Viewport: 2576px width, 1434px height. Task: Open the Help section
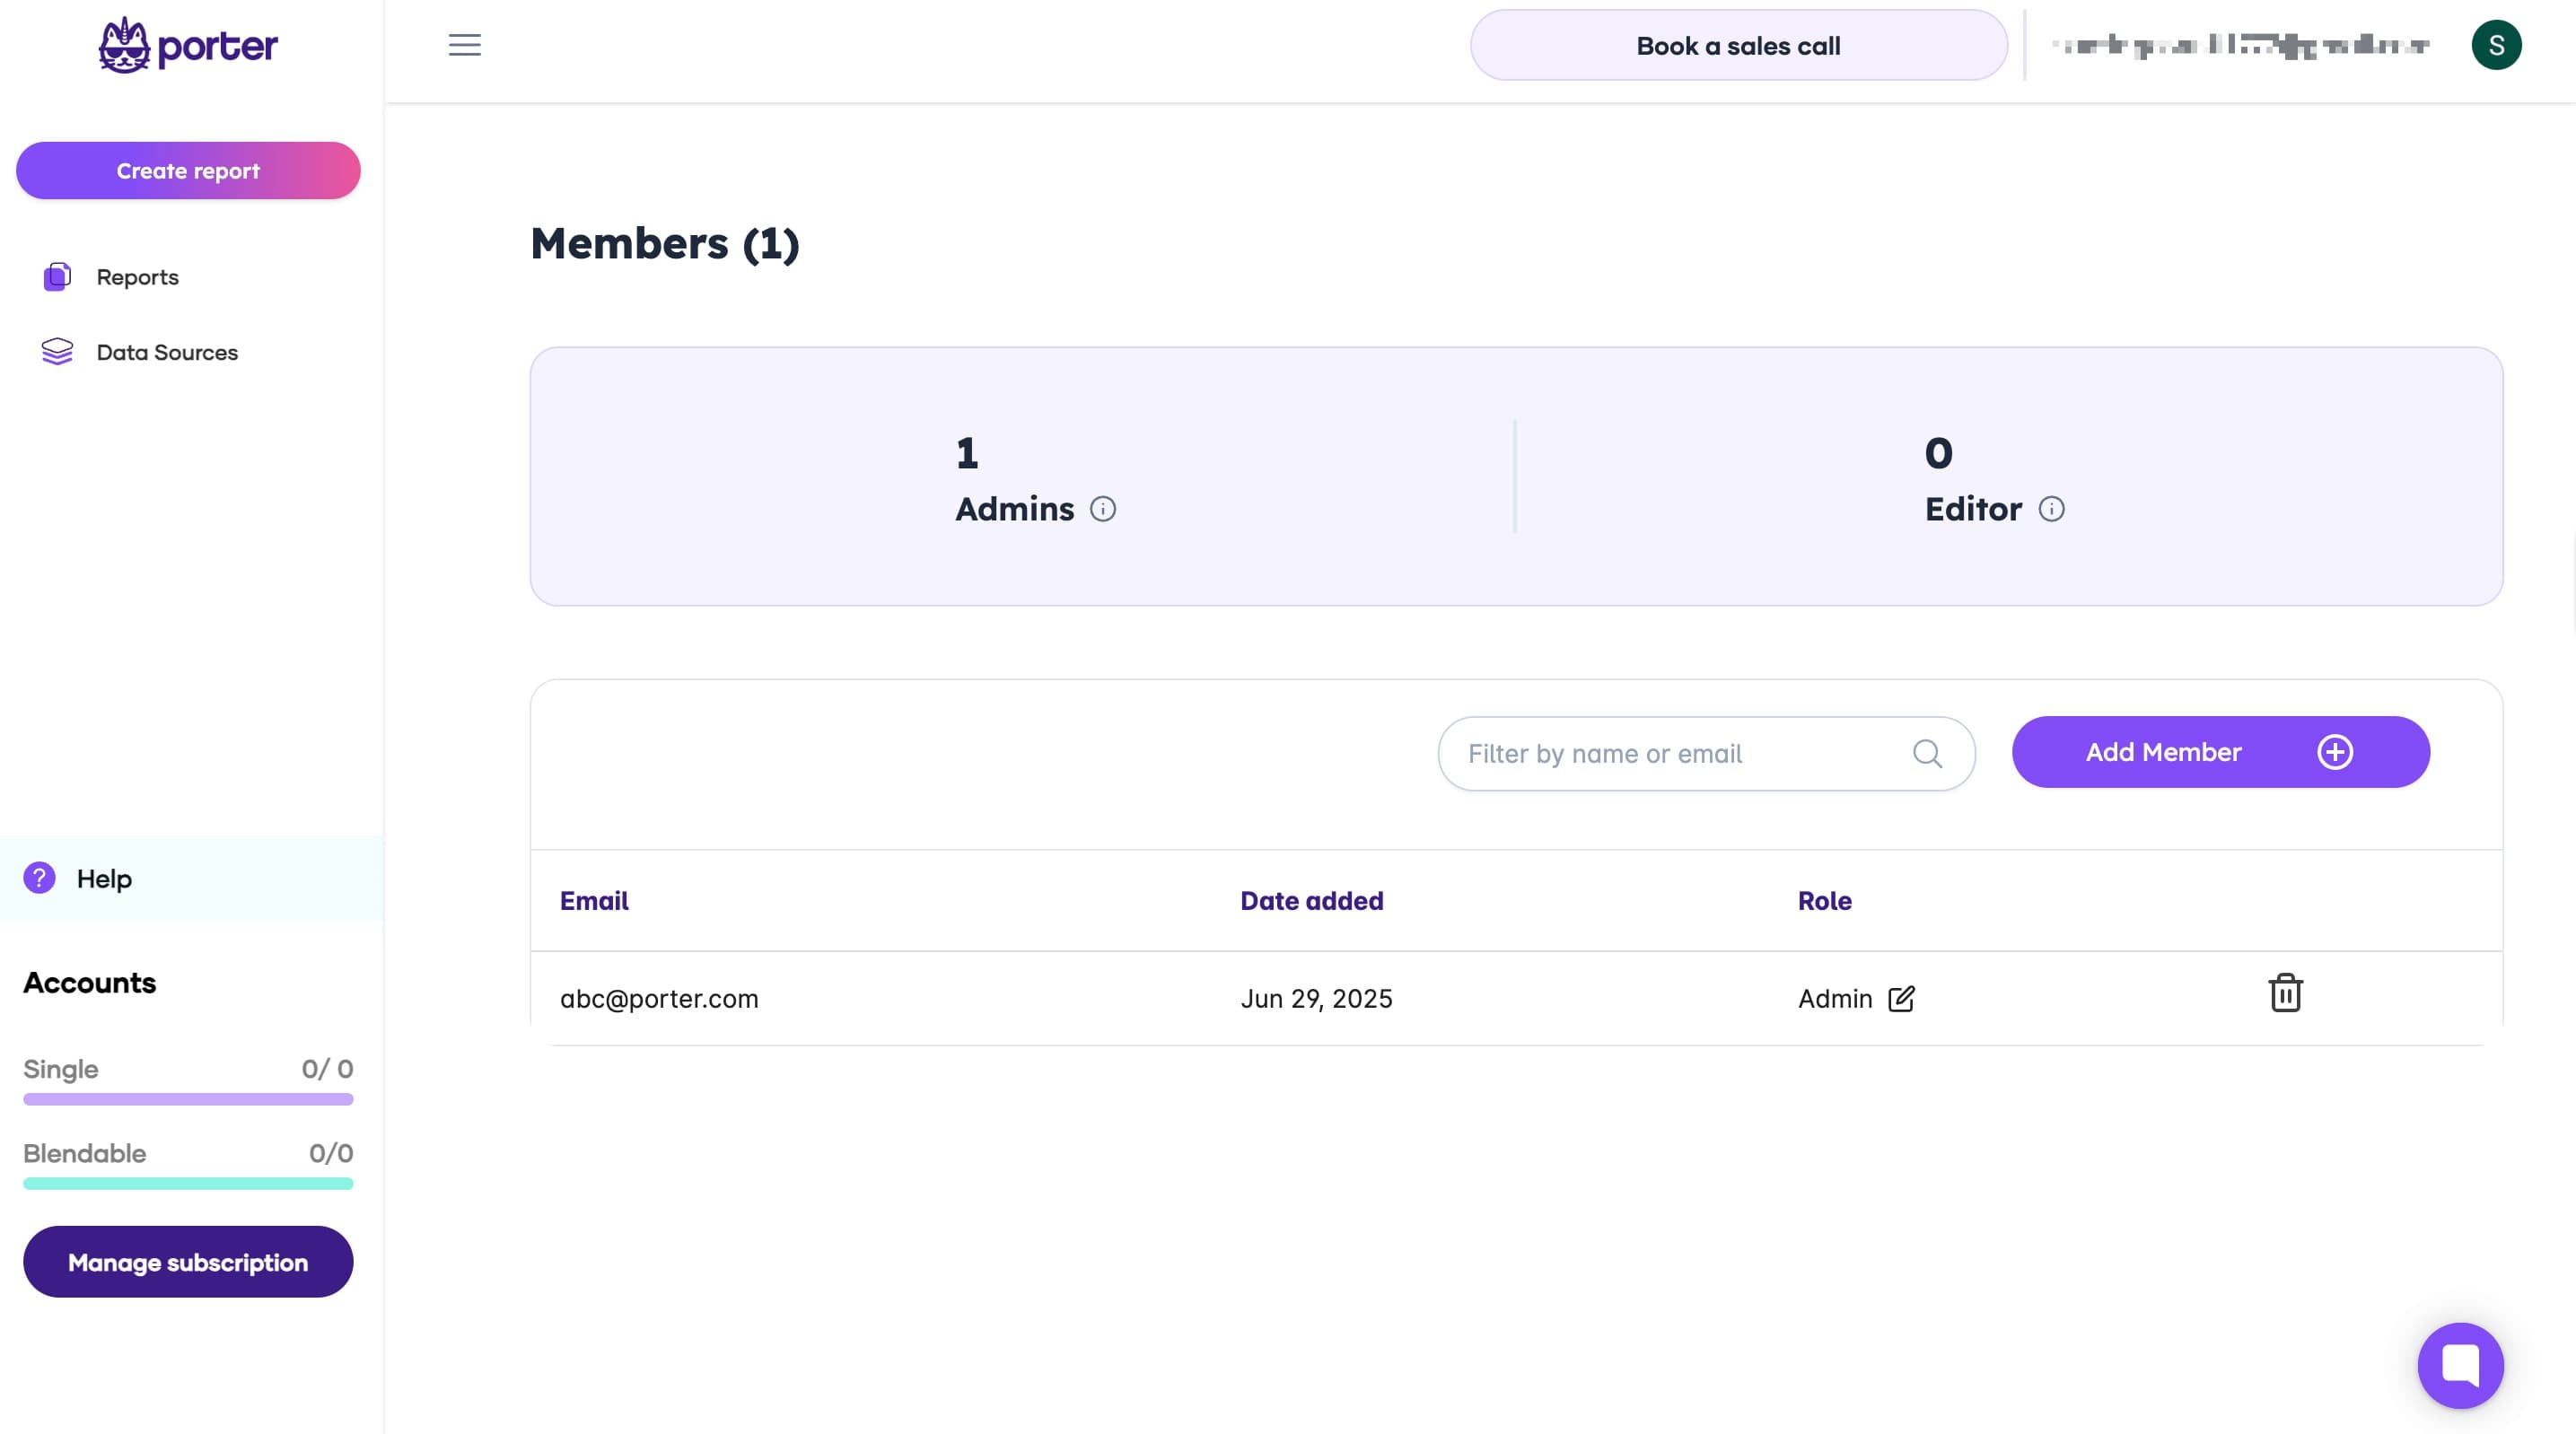104,878
